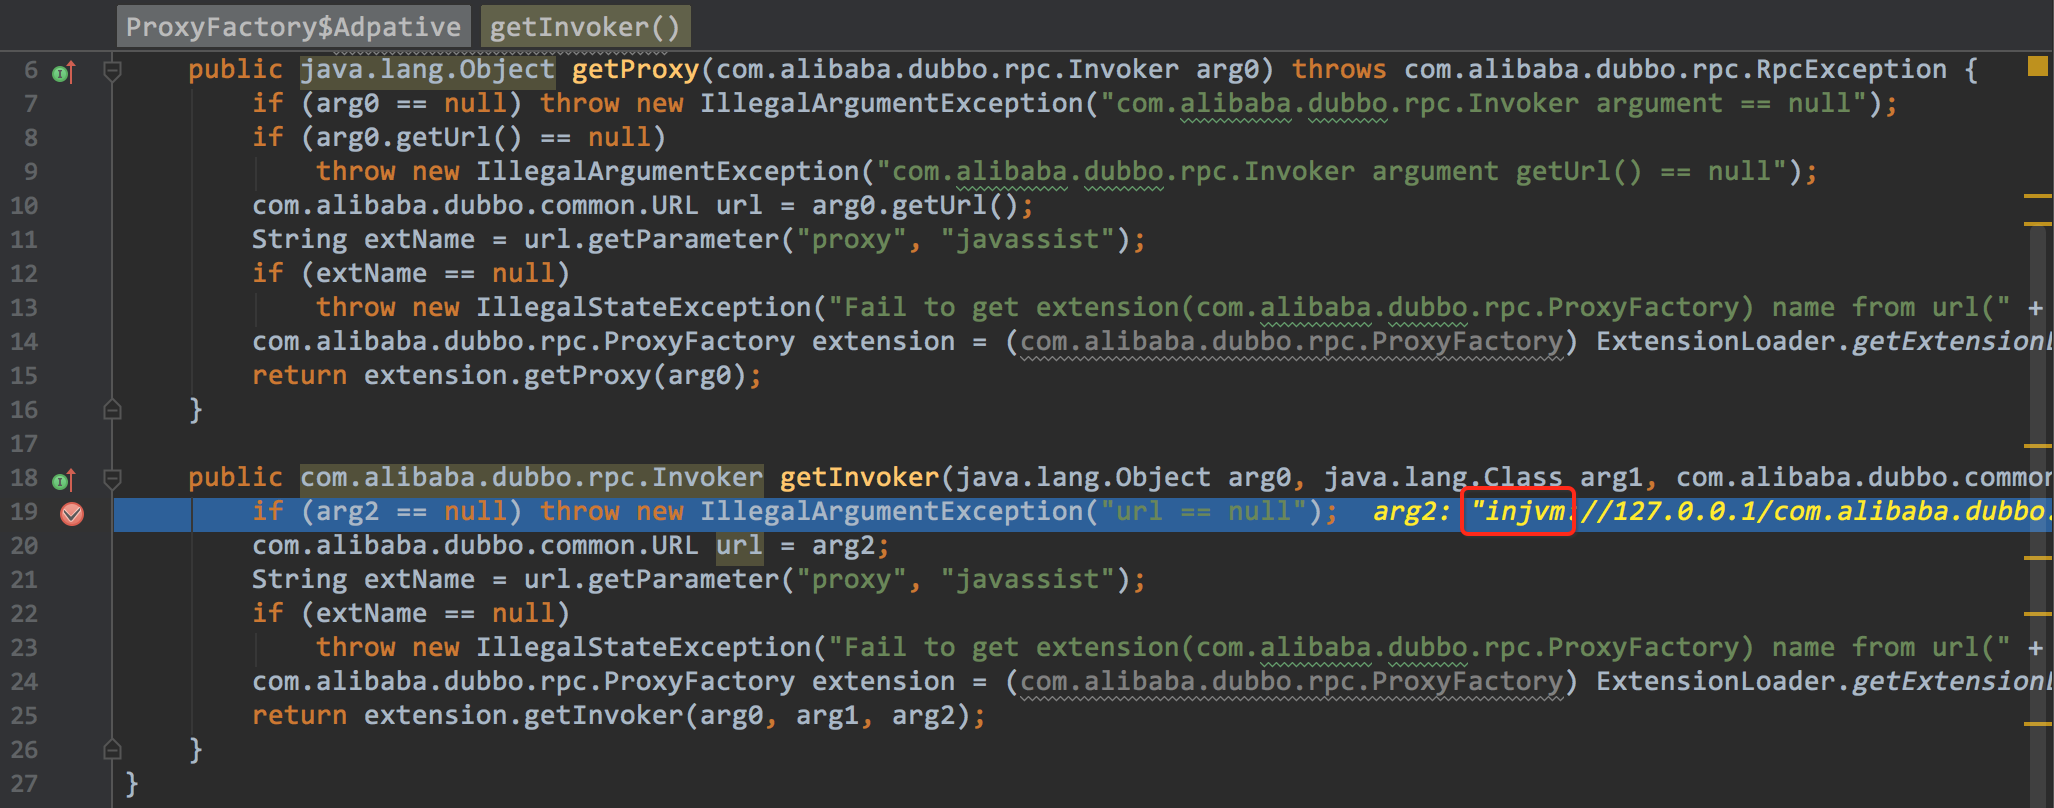Click the "javassist" string on line 11

click(x=1028, y=240)
